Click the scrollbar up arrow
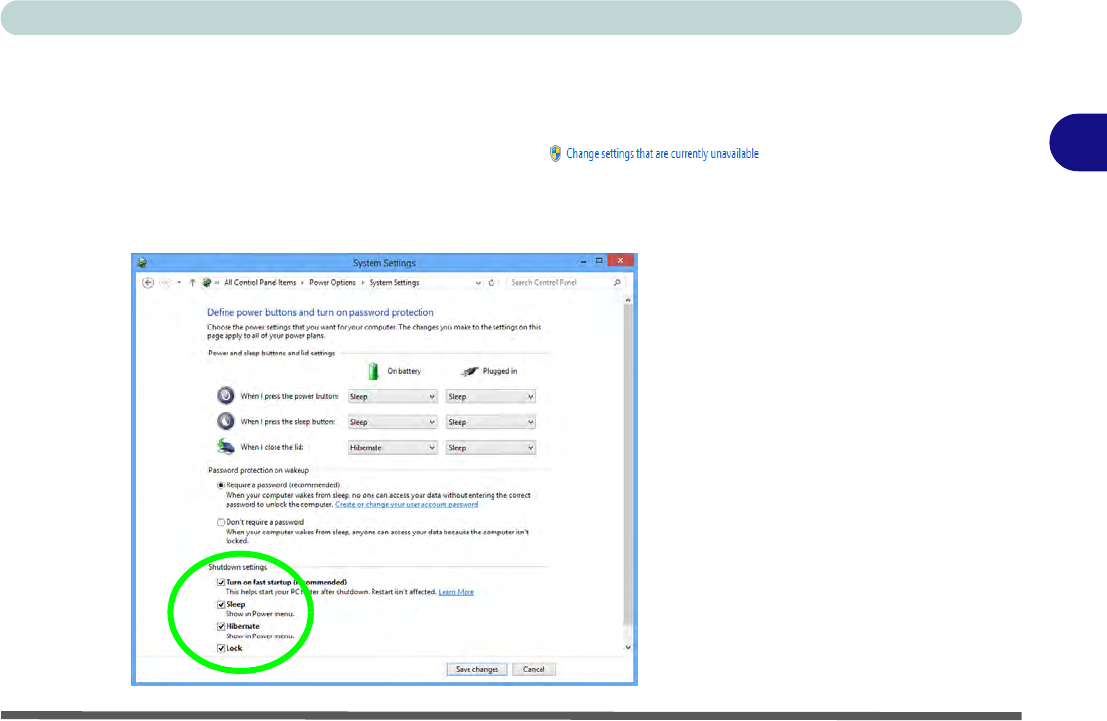The image size is (1107, 721). pyautogui.click(x=628, y=301)
